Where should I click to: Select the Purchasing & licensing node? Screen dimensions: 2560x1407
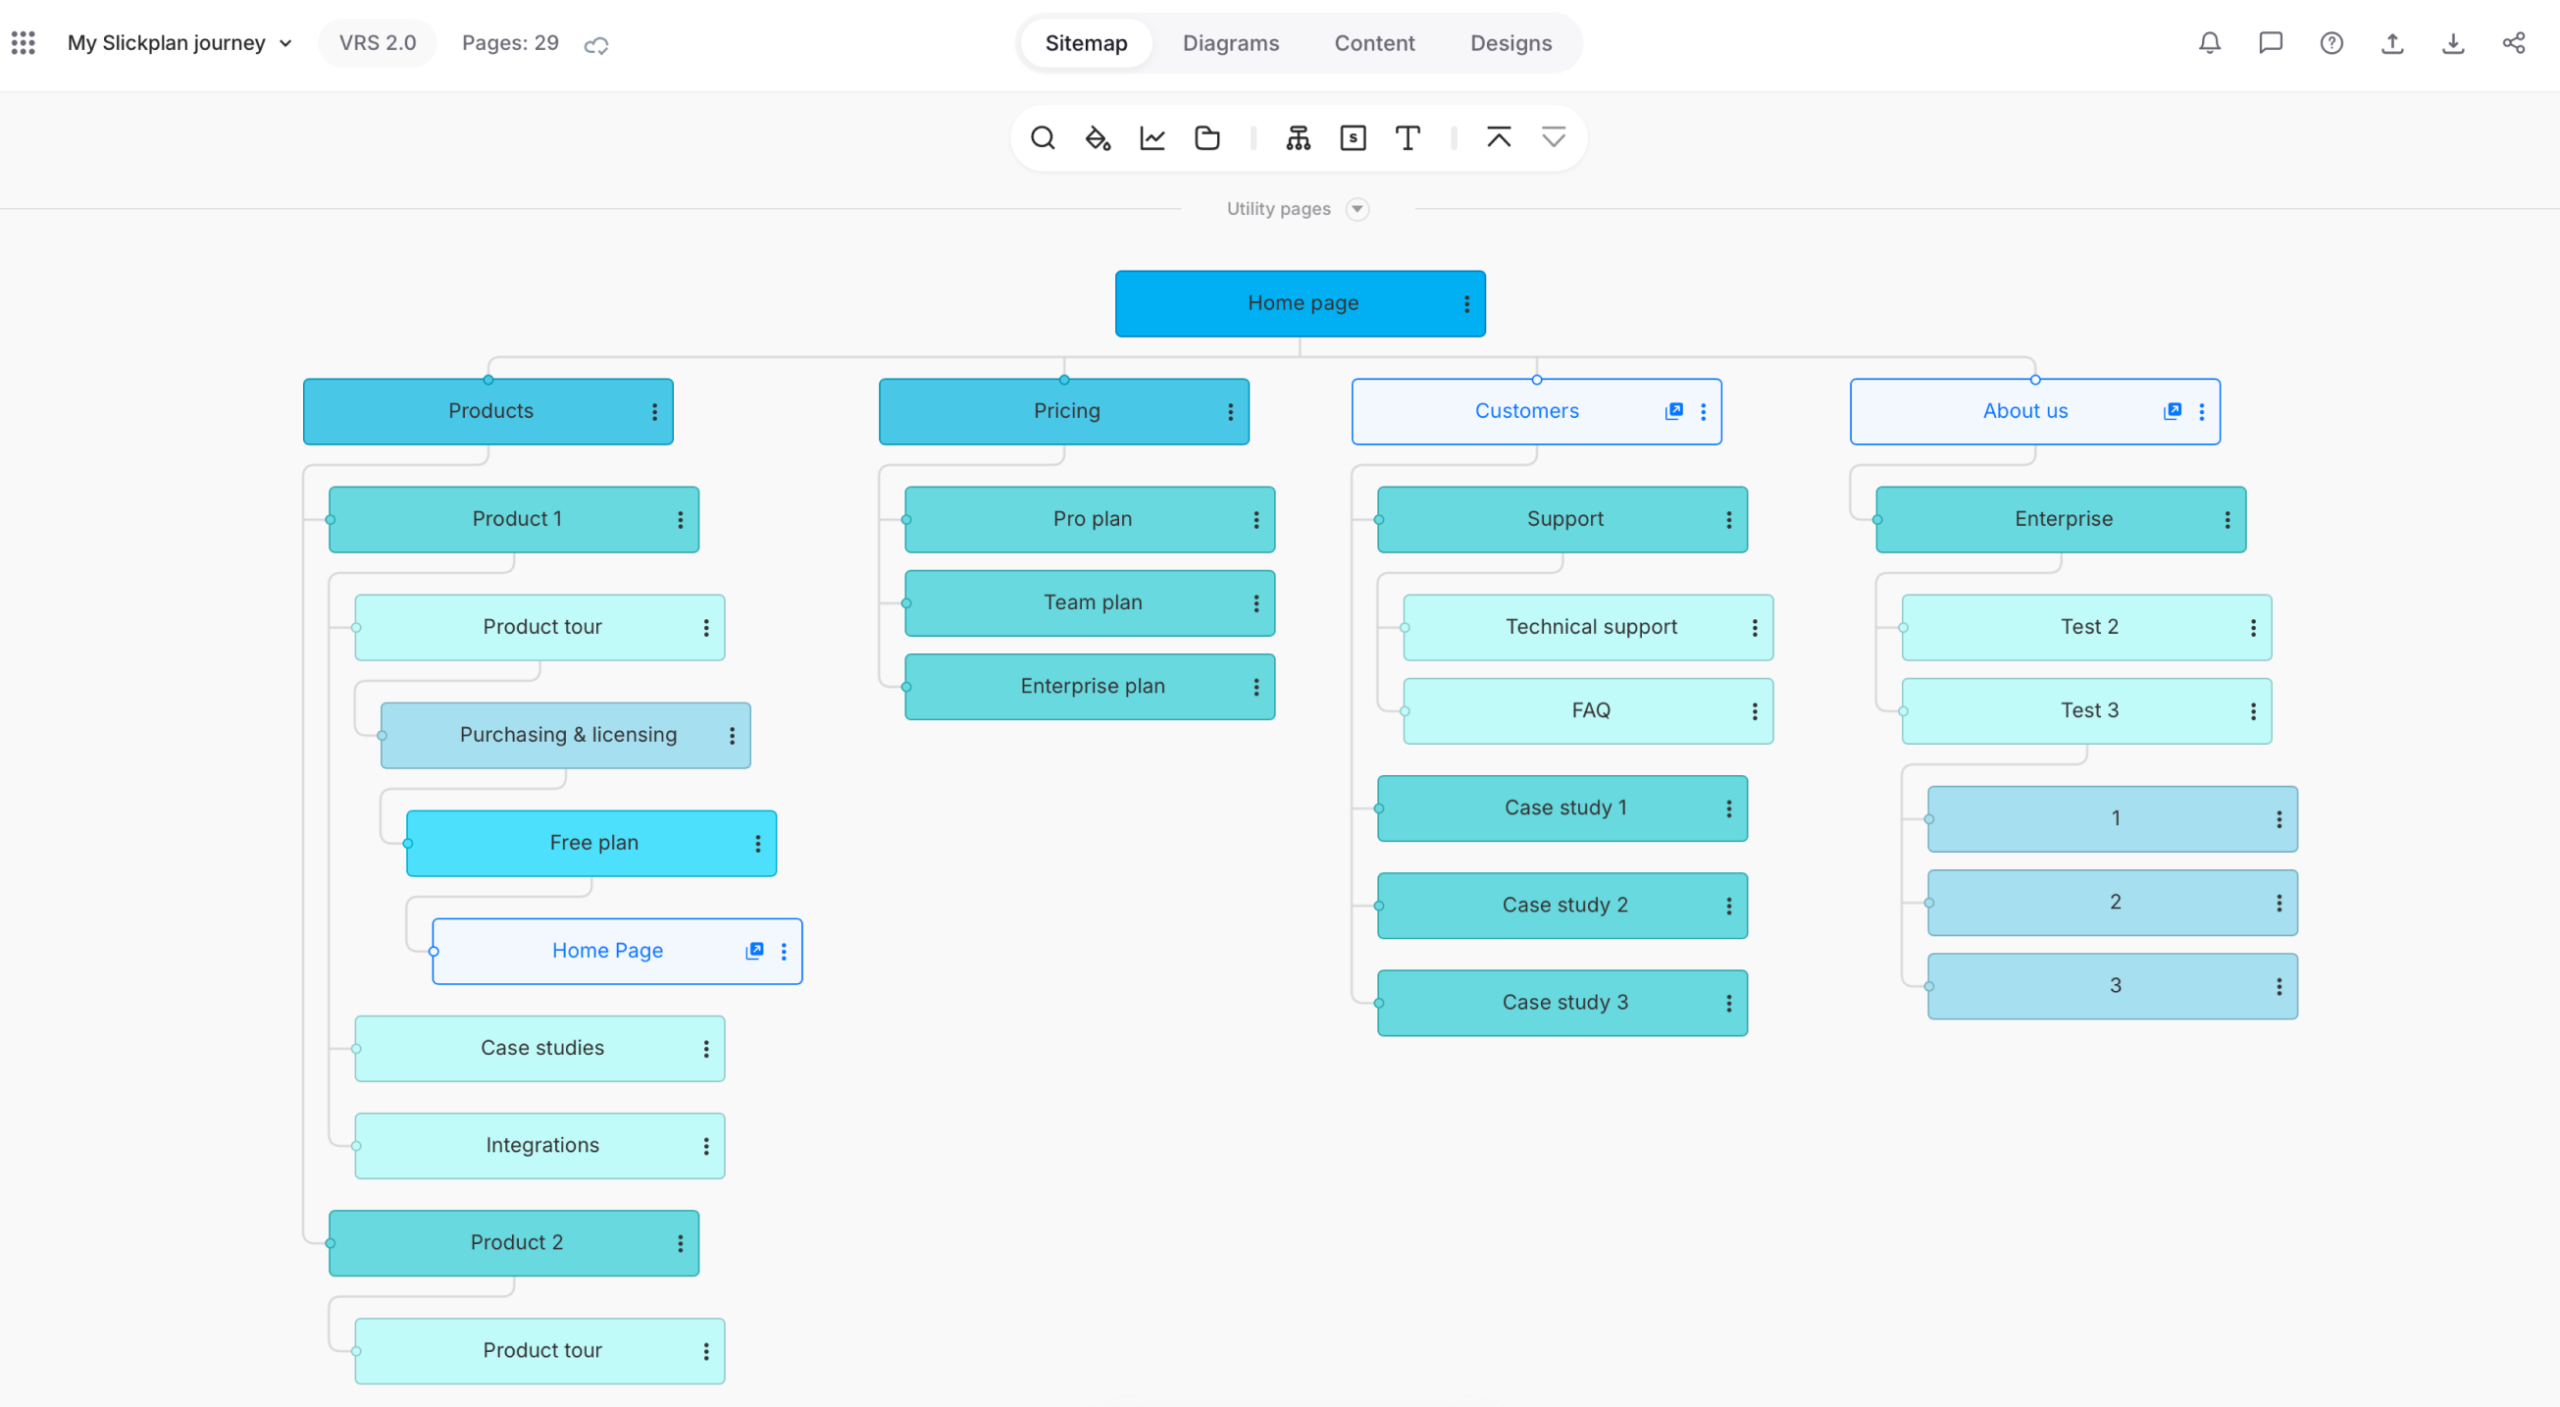pos(566,736)
